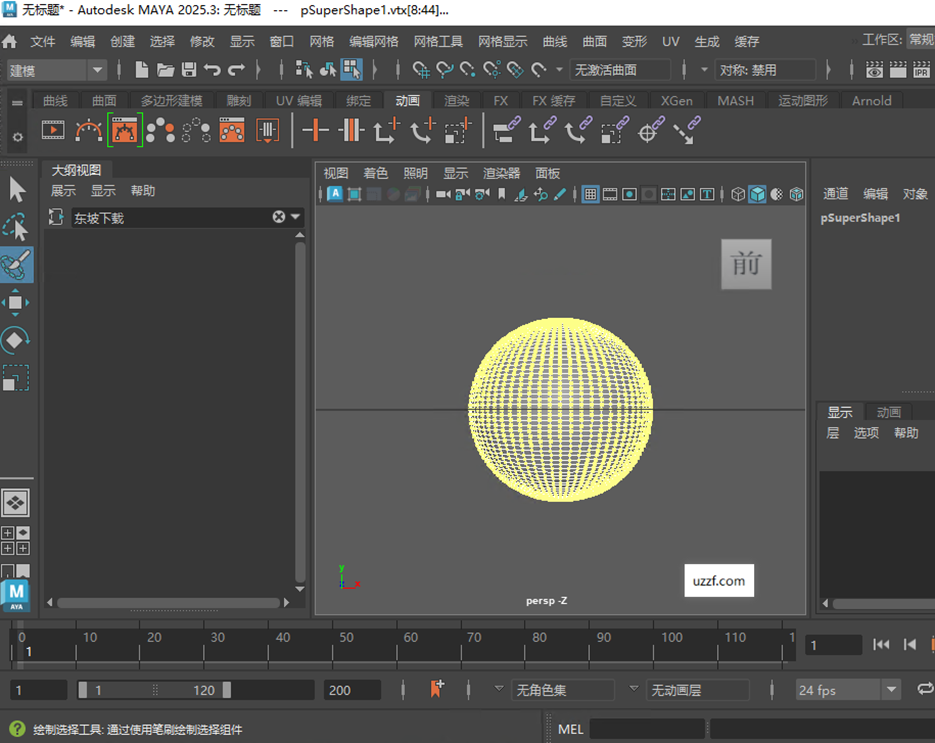Switch to the 动画 layer tab
The height and width of the screenshot is (743, 935).
tap(888, 412)
